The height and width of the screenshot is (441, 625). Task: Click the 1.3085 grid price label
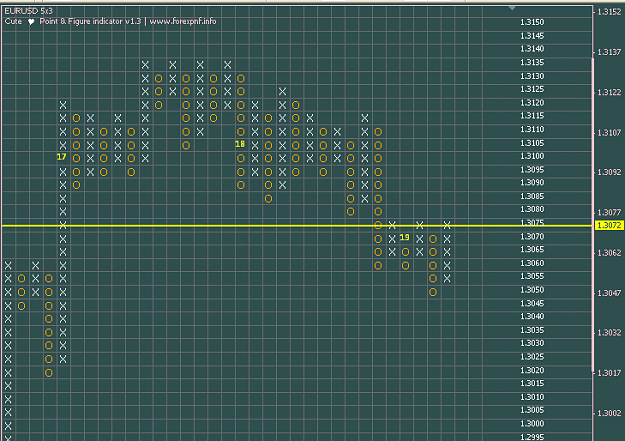(532, 196)
